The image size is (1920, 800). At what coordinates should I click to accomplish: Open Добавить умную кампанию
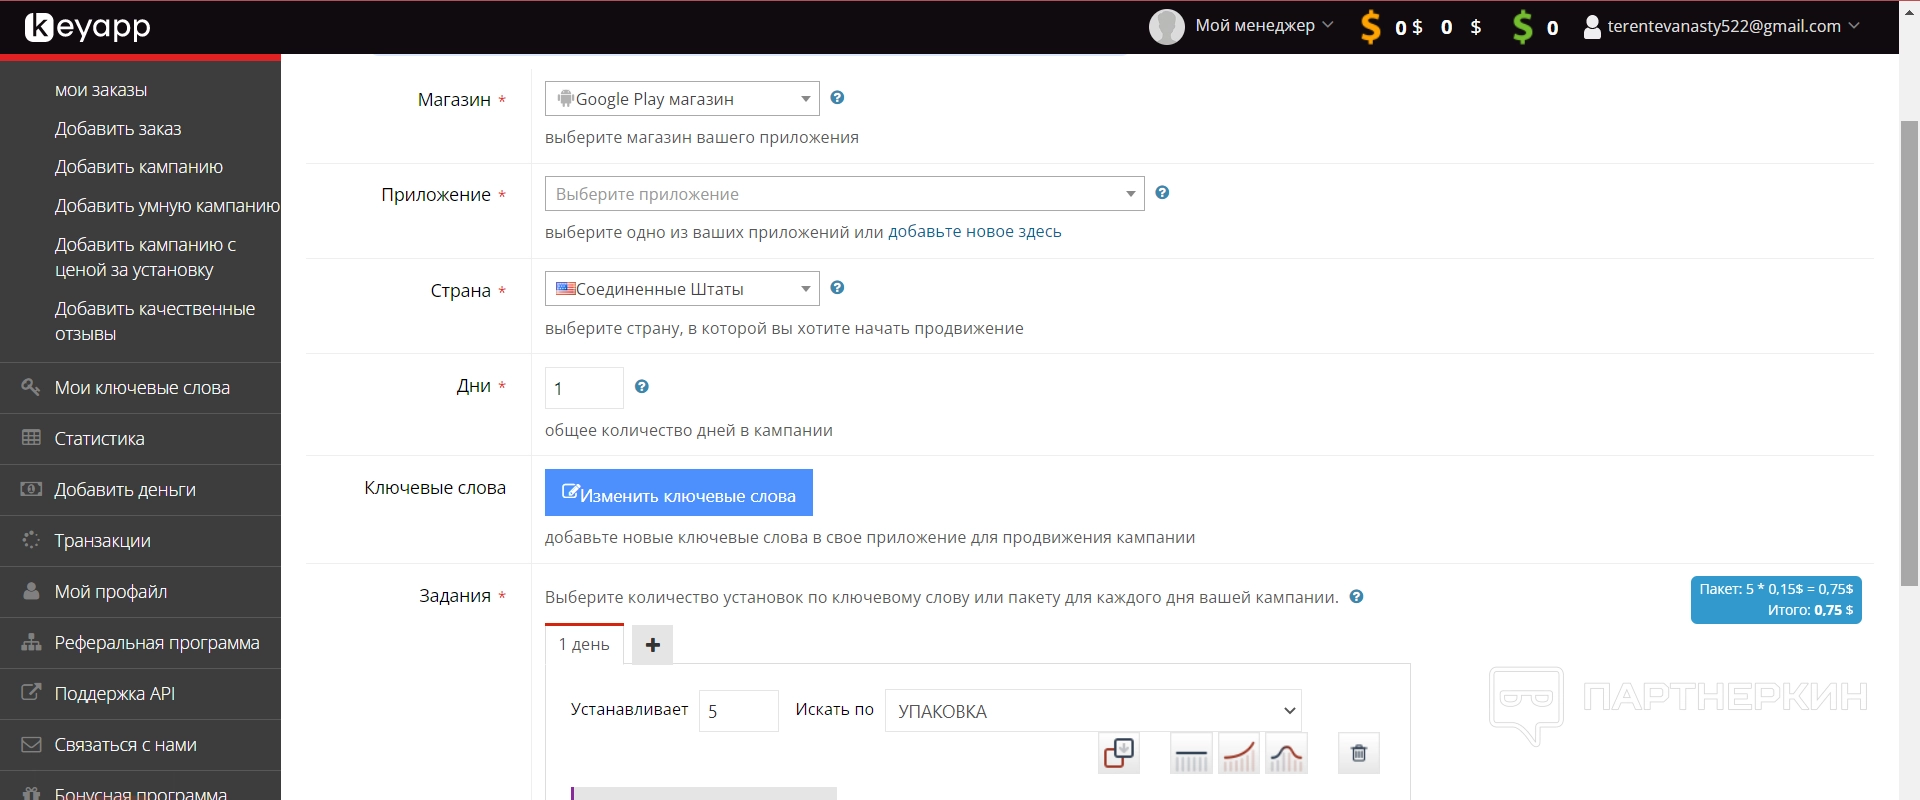coord(167,206)
